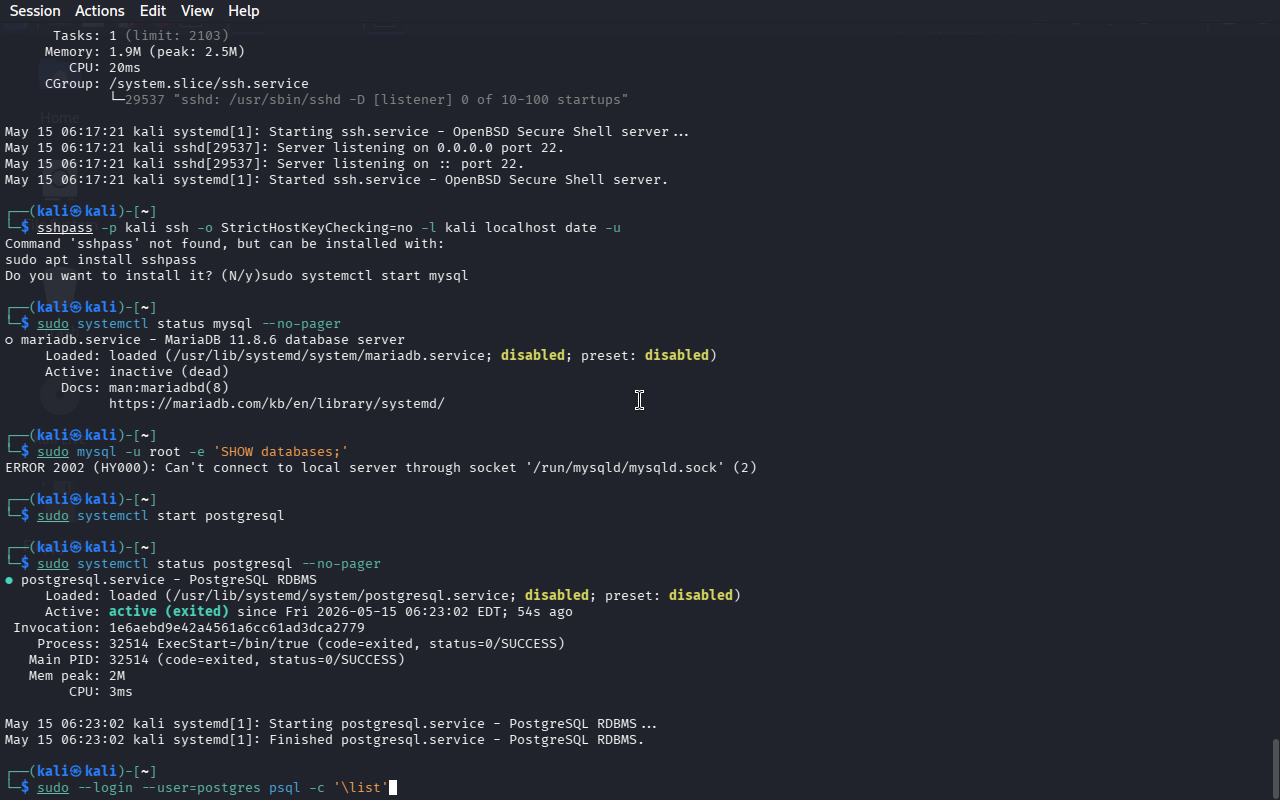Screen dimensions: 1280x800
Task: Click the hollow status circle beside mariadb.service
Action: pos(9,340)
